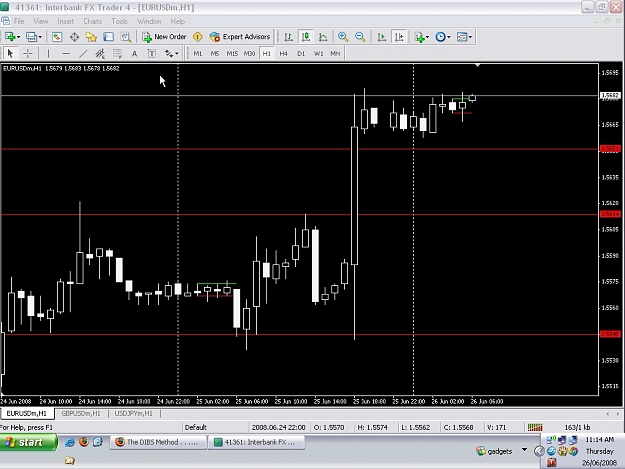Image resolution: width=625 pixels, height=469 pixels.
Task: Expand hidden system tray icons
Action: 539,451
